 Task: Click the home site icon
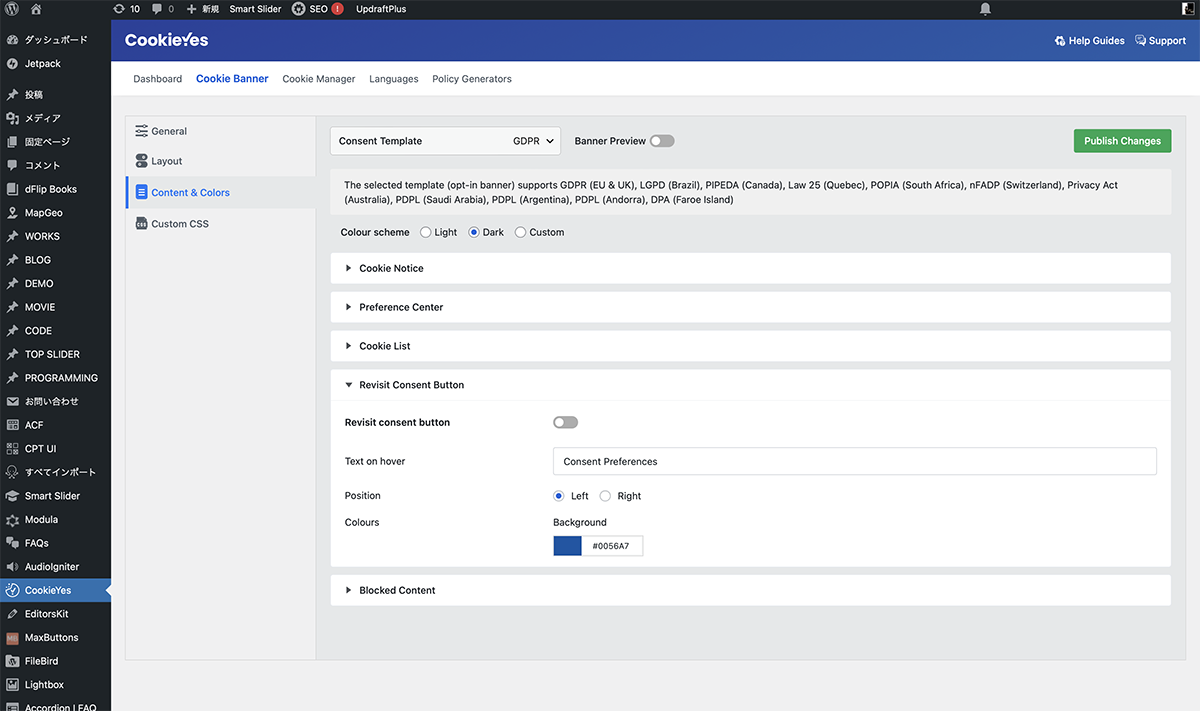[36, 9]
